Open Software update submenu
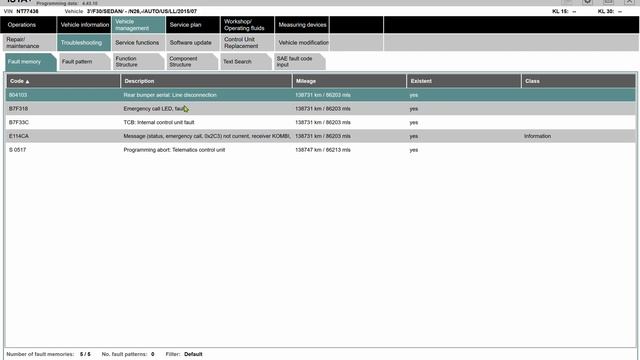The image size is (640, 360). [193, 42]
